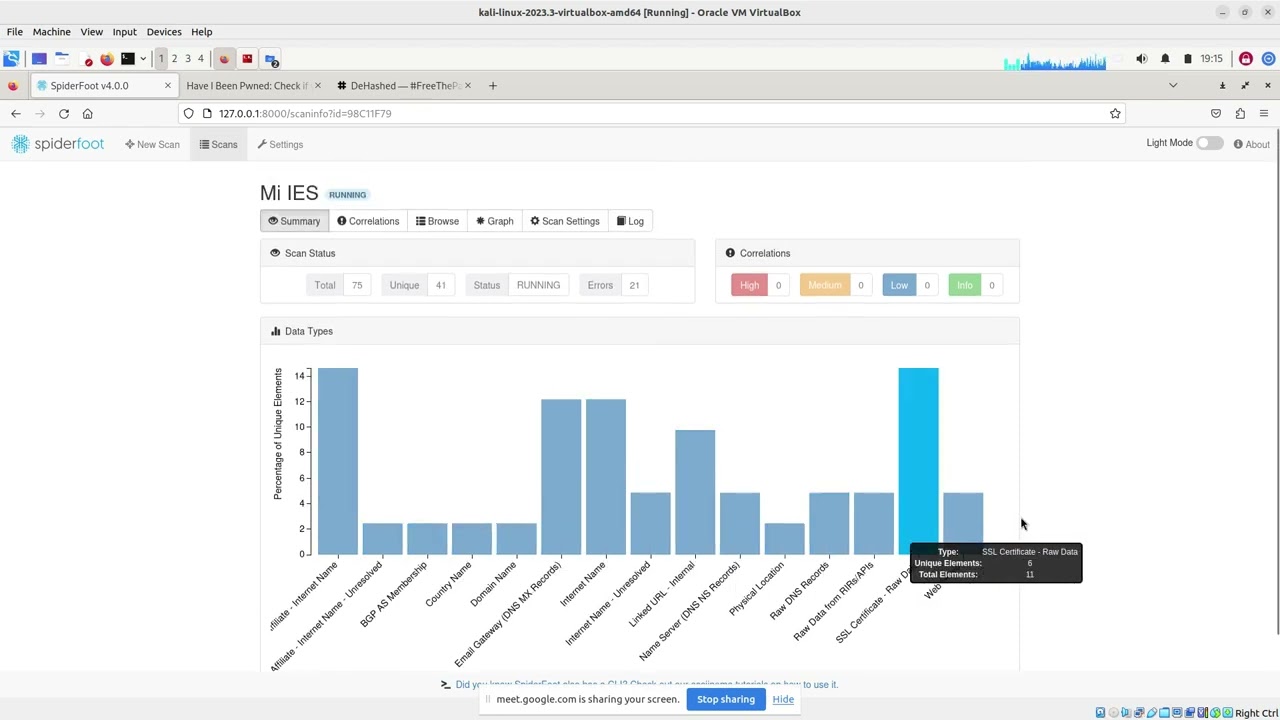The width and height of the screenshot is (1280, 720).
Task: Open the VirtualBox Help menu
Action: pos(201,32)
